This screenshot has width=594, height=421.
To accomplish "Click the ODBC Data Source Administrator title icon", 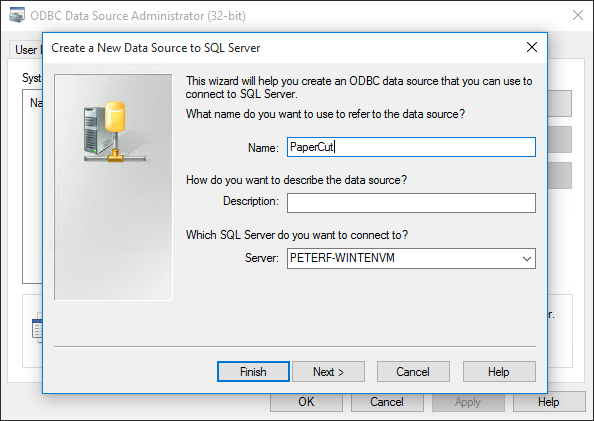I will tap(17, 16).
